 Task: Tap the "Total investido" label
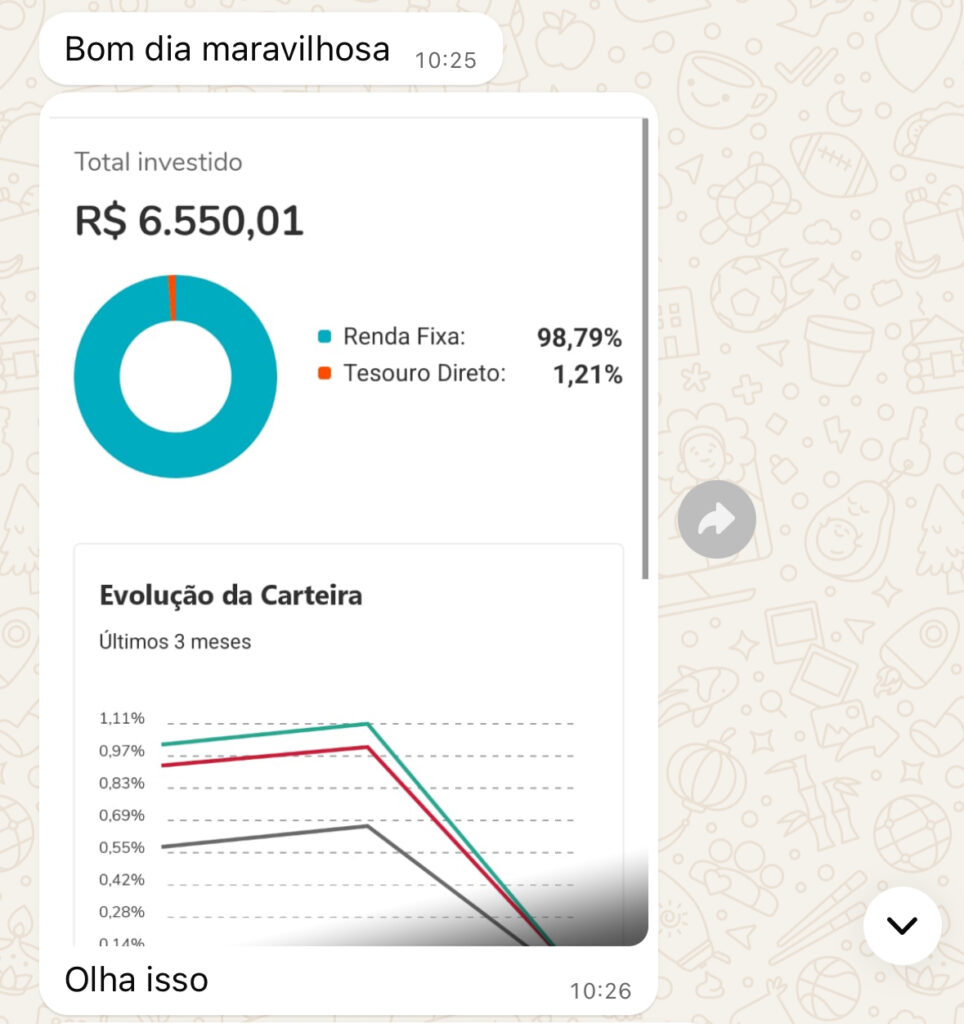coord(158,162)
